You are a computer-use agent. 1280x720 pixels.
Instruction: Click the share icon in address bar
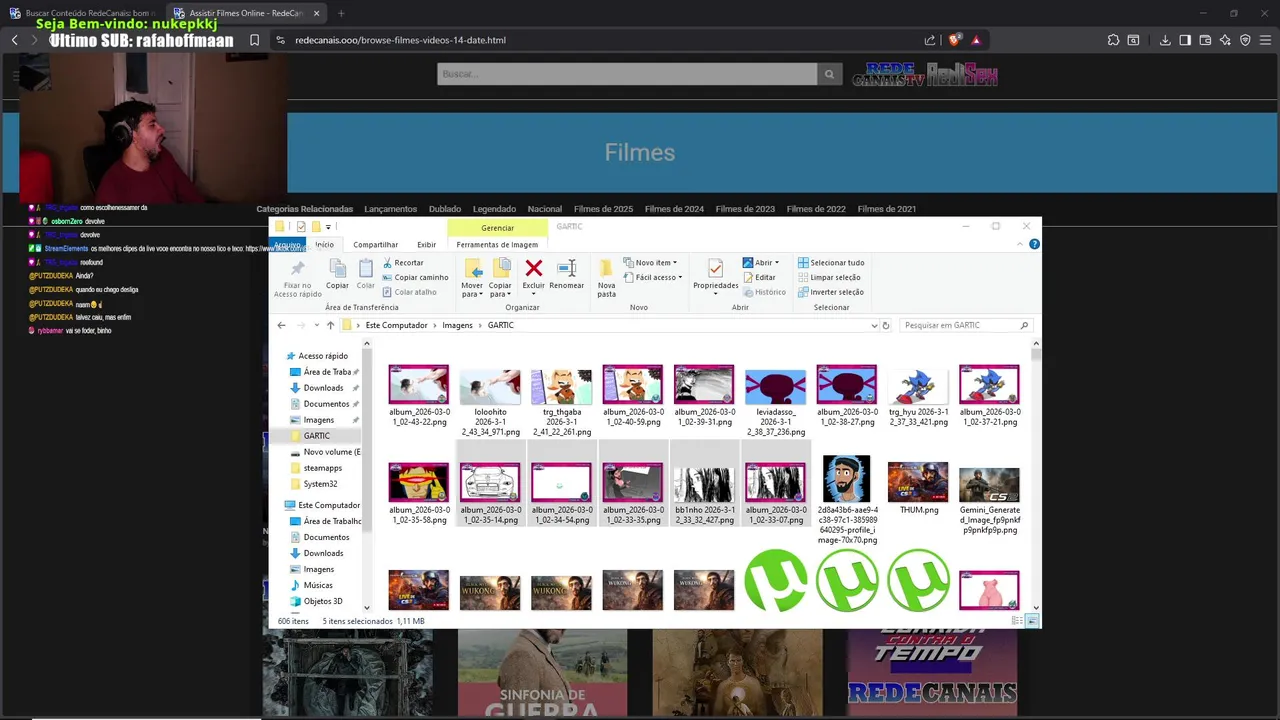930,40
